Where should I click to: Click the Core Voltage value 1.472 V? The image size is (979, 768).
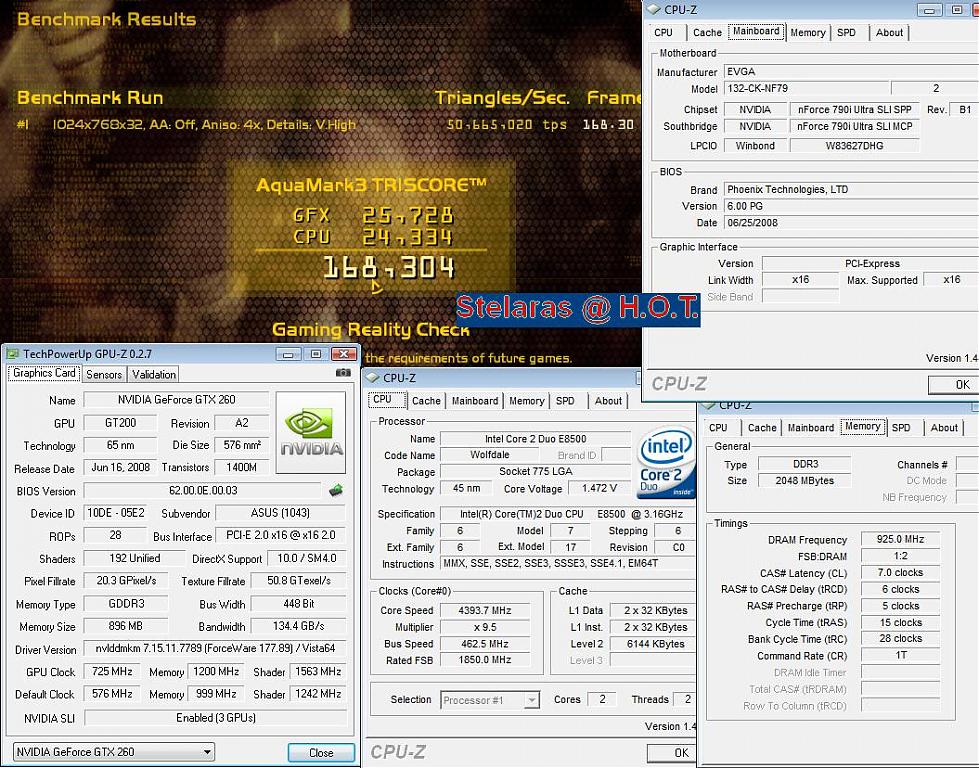coord(599,488)
